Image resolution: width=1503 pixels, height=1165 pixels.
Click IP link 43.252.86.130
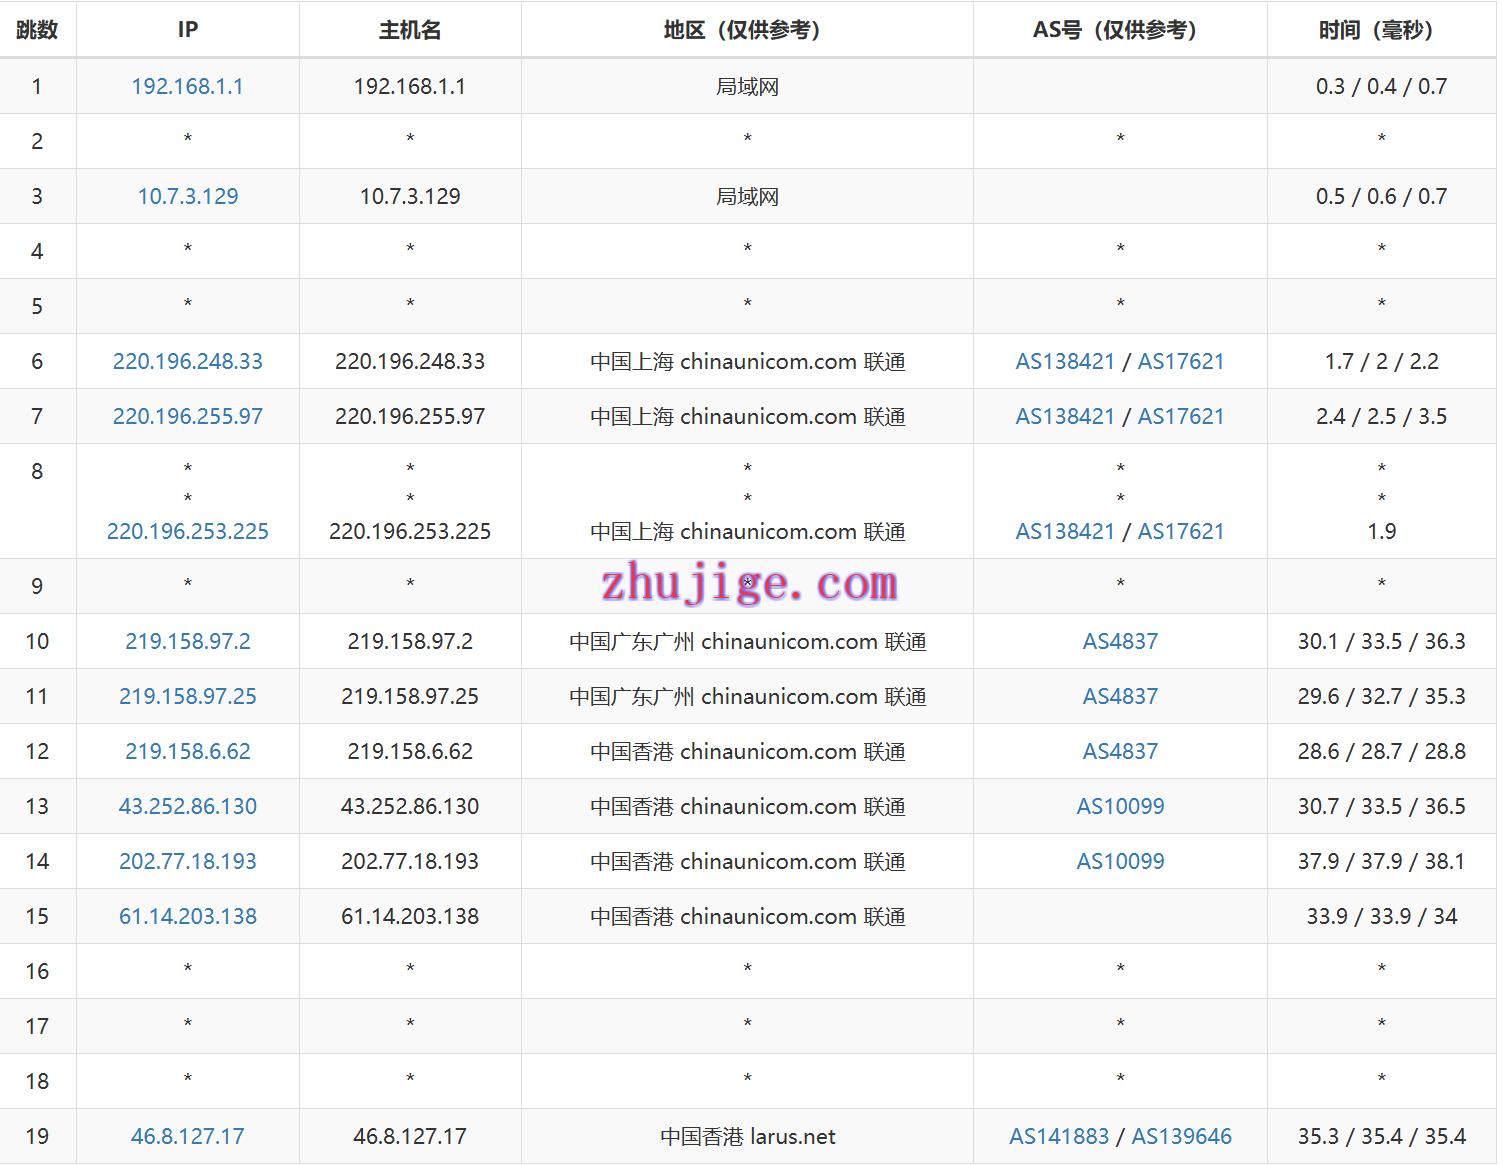point(187,807)
